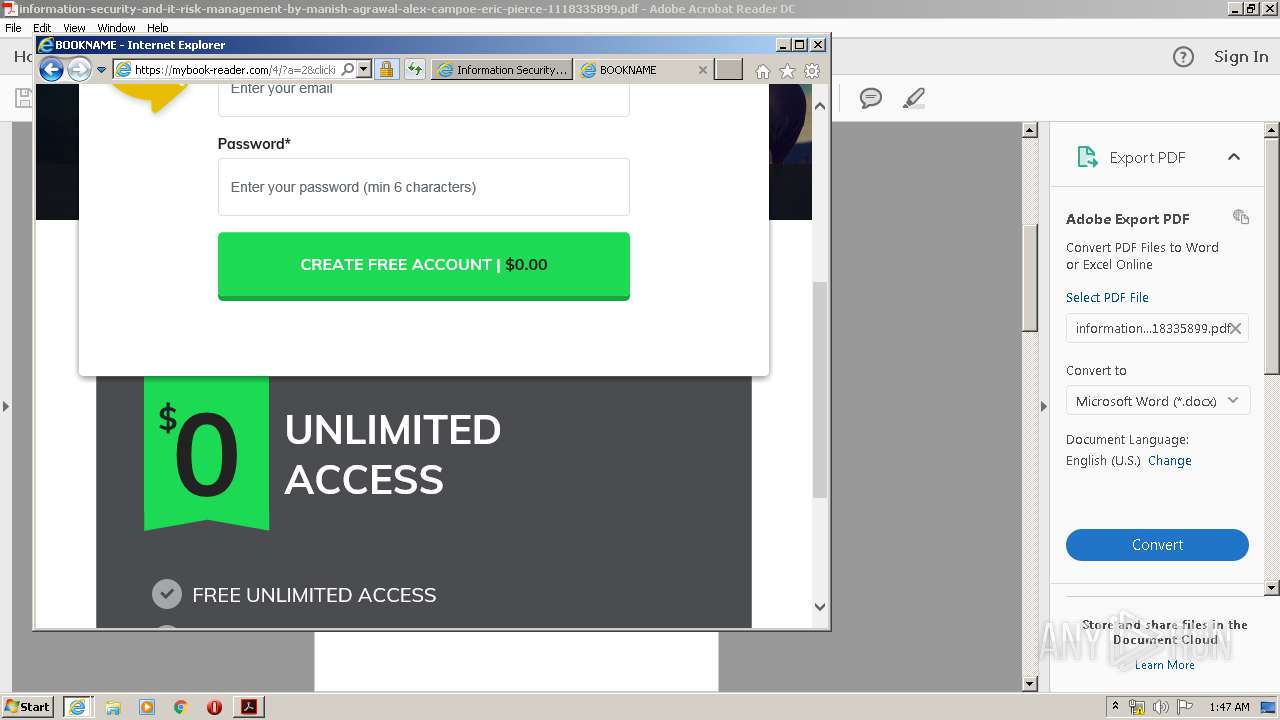Collapse the Export PDF panel chevron
The height and width of the screenshot is (720, 1280).
point(1234,157)
